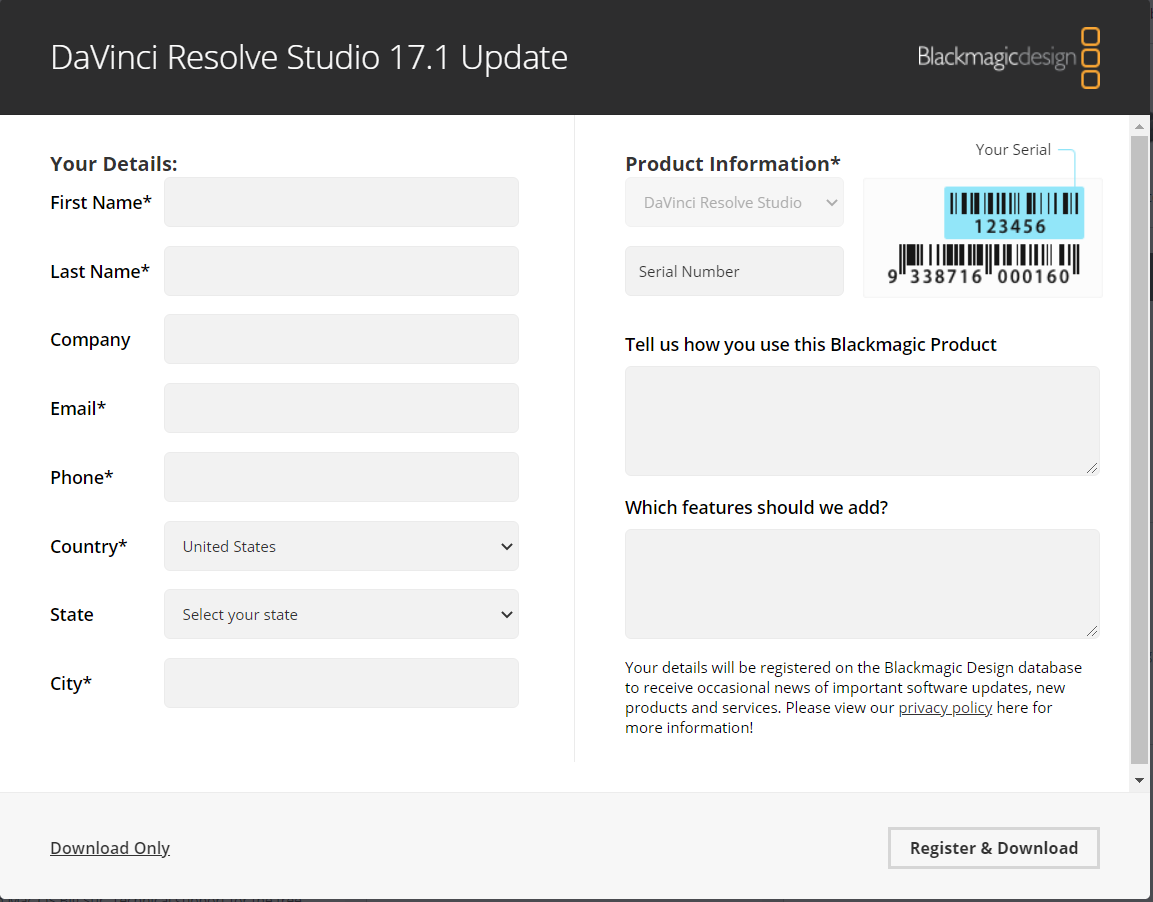Open the Select your state dropdown
Viewport: 1153px width, 902px height.
(341, 615)
